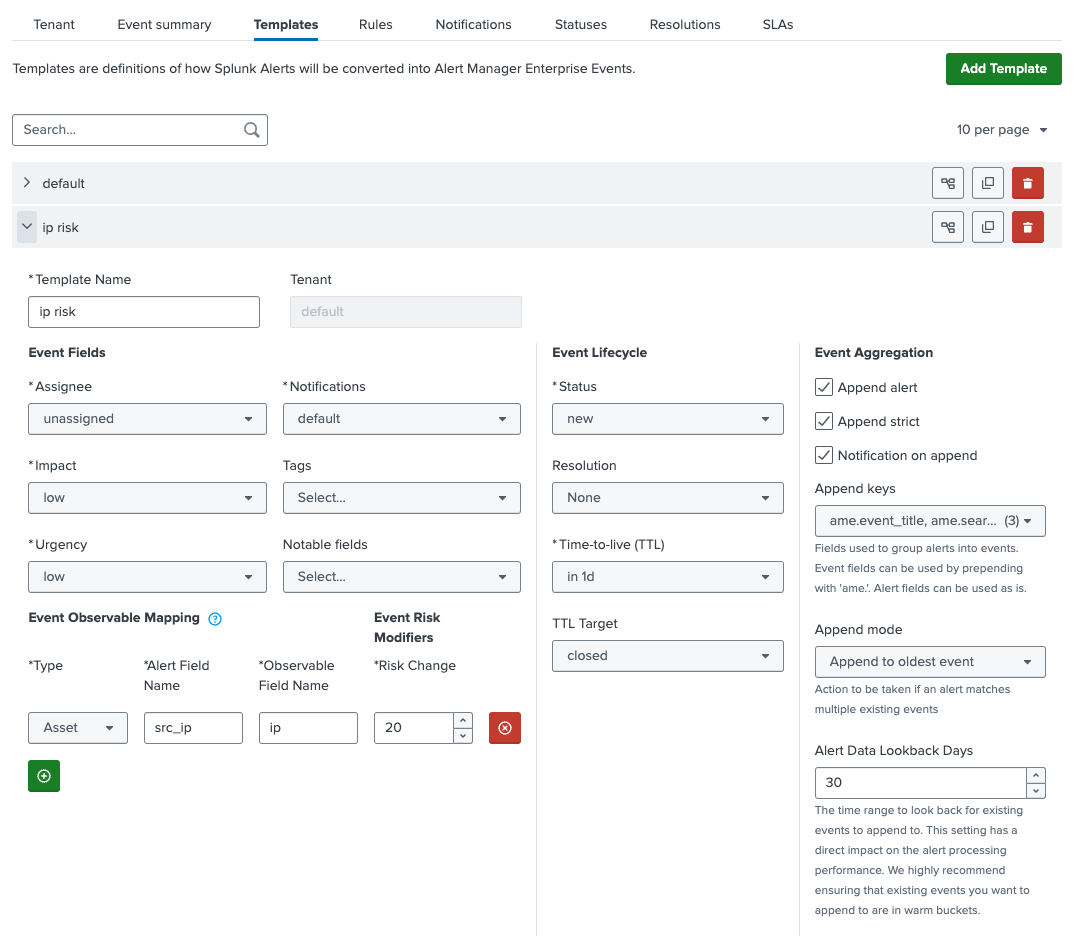1078x943 pixels.
Task: Collapse the ip risk template section
Action: click(x=26, y=227)
